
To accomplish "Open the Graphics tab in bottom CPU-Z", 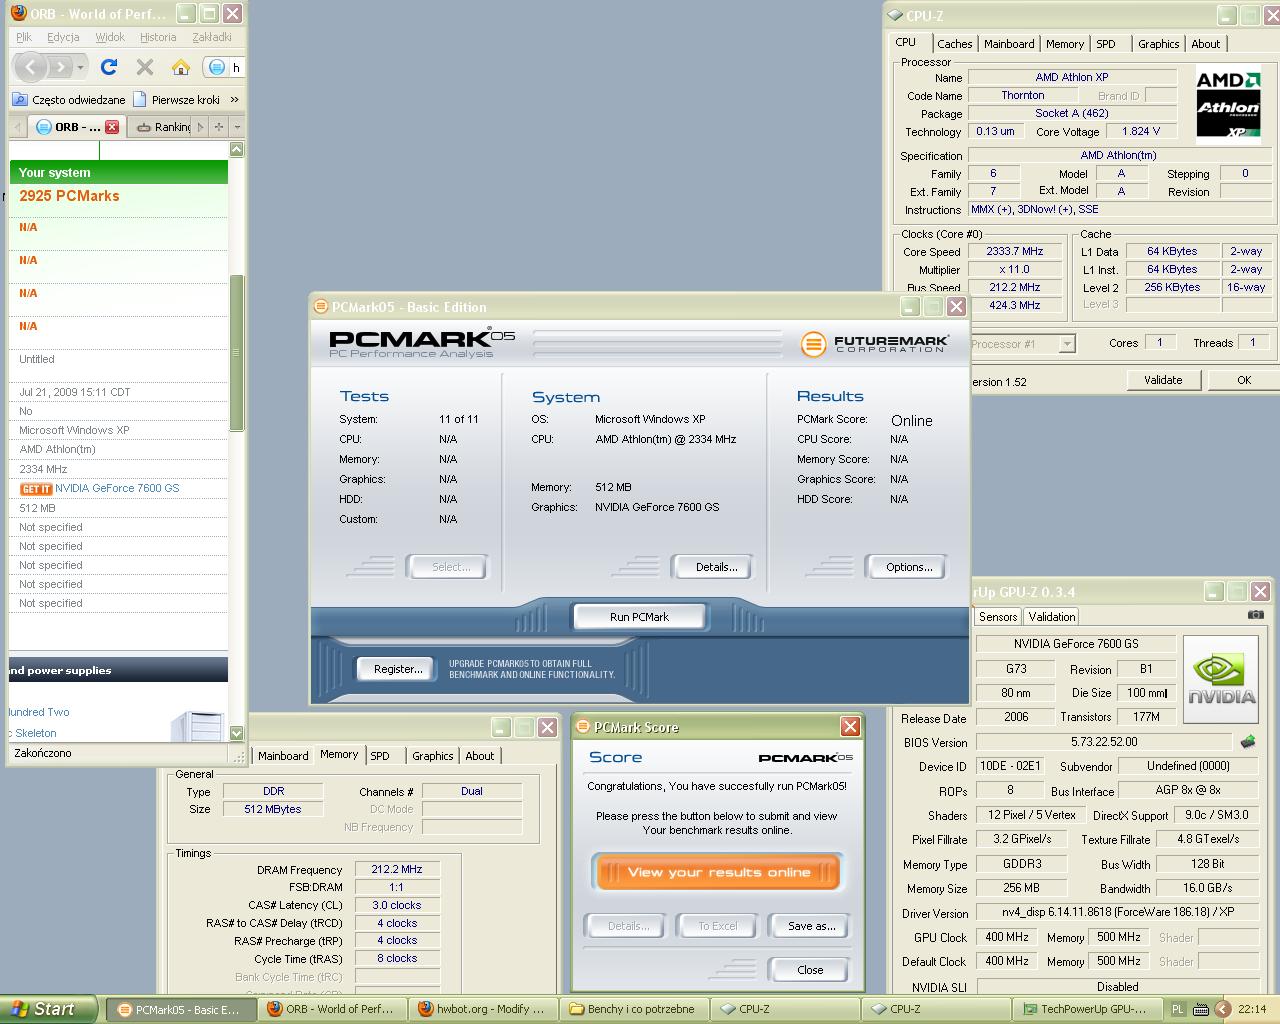I will [x=433, y=756].
